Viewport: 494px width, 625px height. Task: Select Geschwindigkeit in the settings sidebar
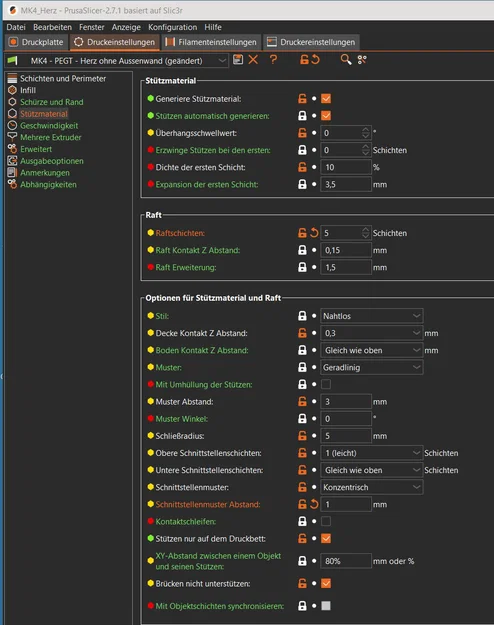49,126
